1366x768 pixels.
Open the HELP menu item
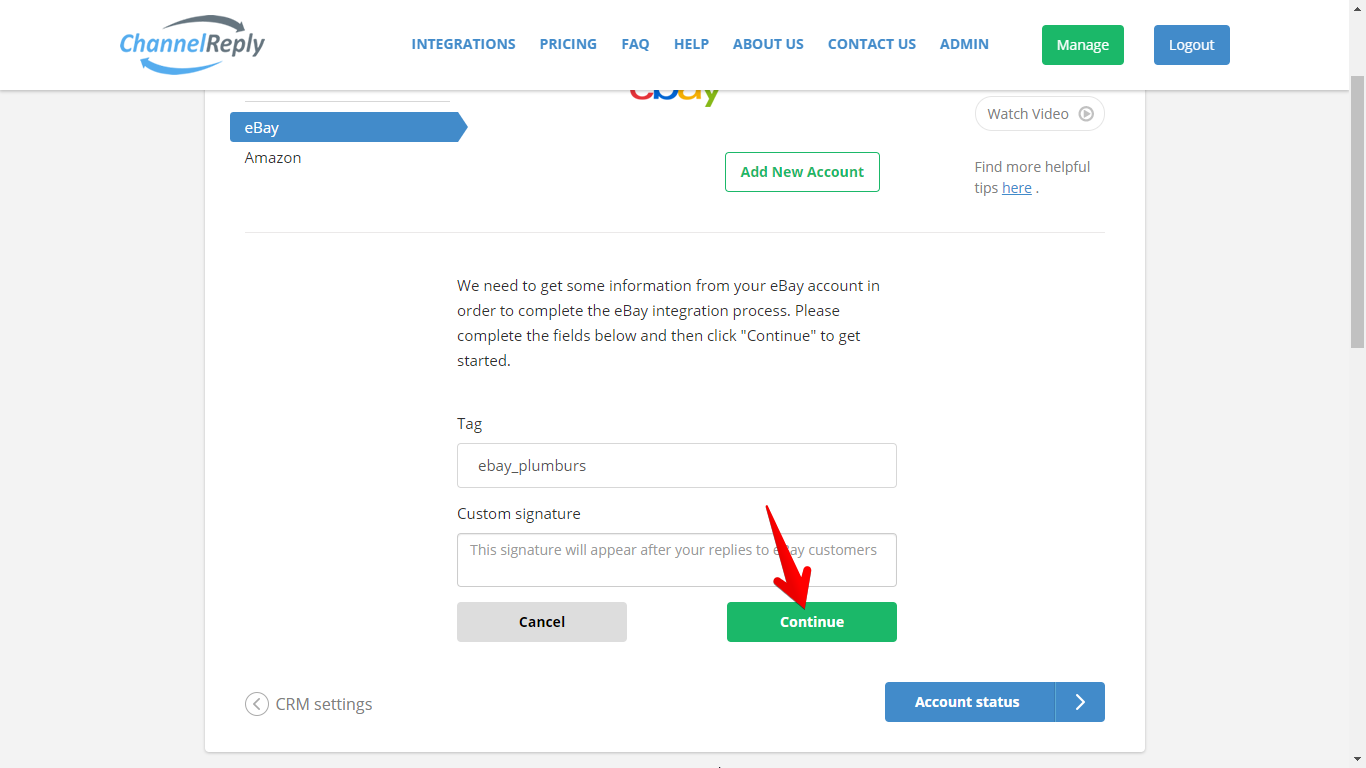tap(691, 44)
